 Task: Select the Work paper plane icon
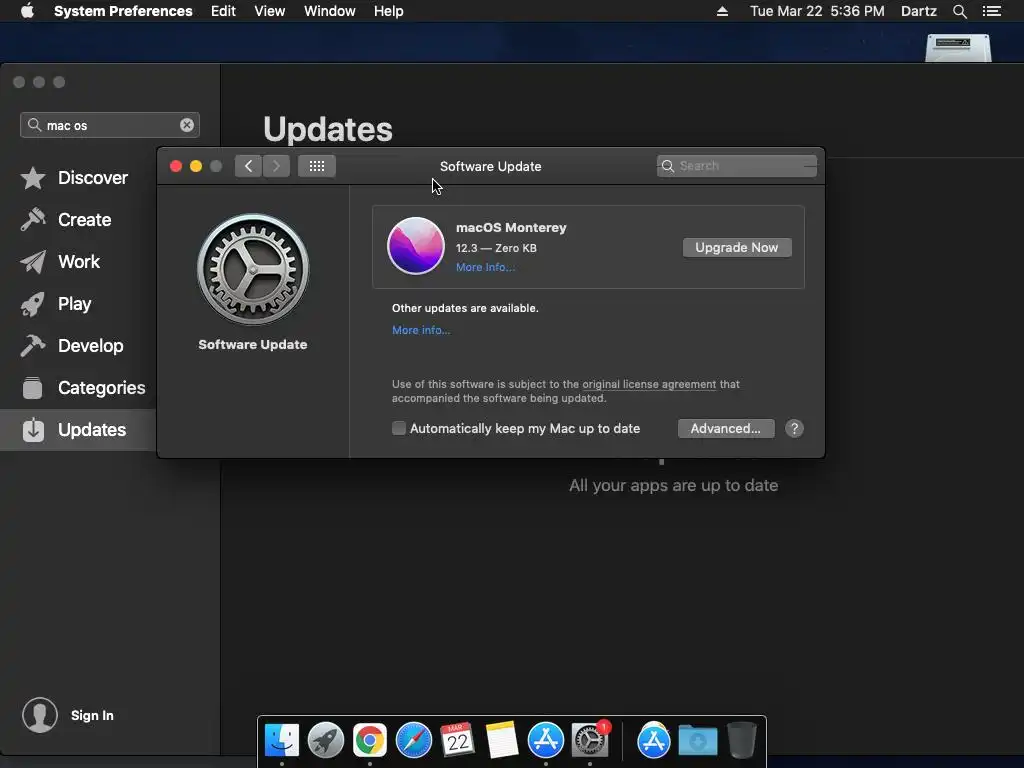[x=33, y=262]
